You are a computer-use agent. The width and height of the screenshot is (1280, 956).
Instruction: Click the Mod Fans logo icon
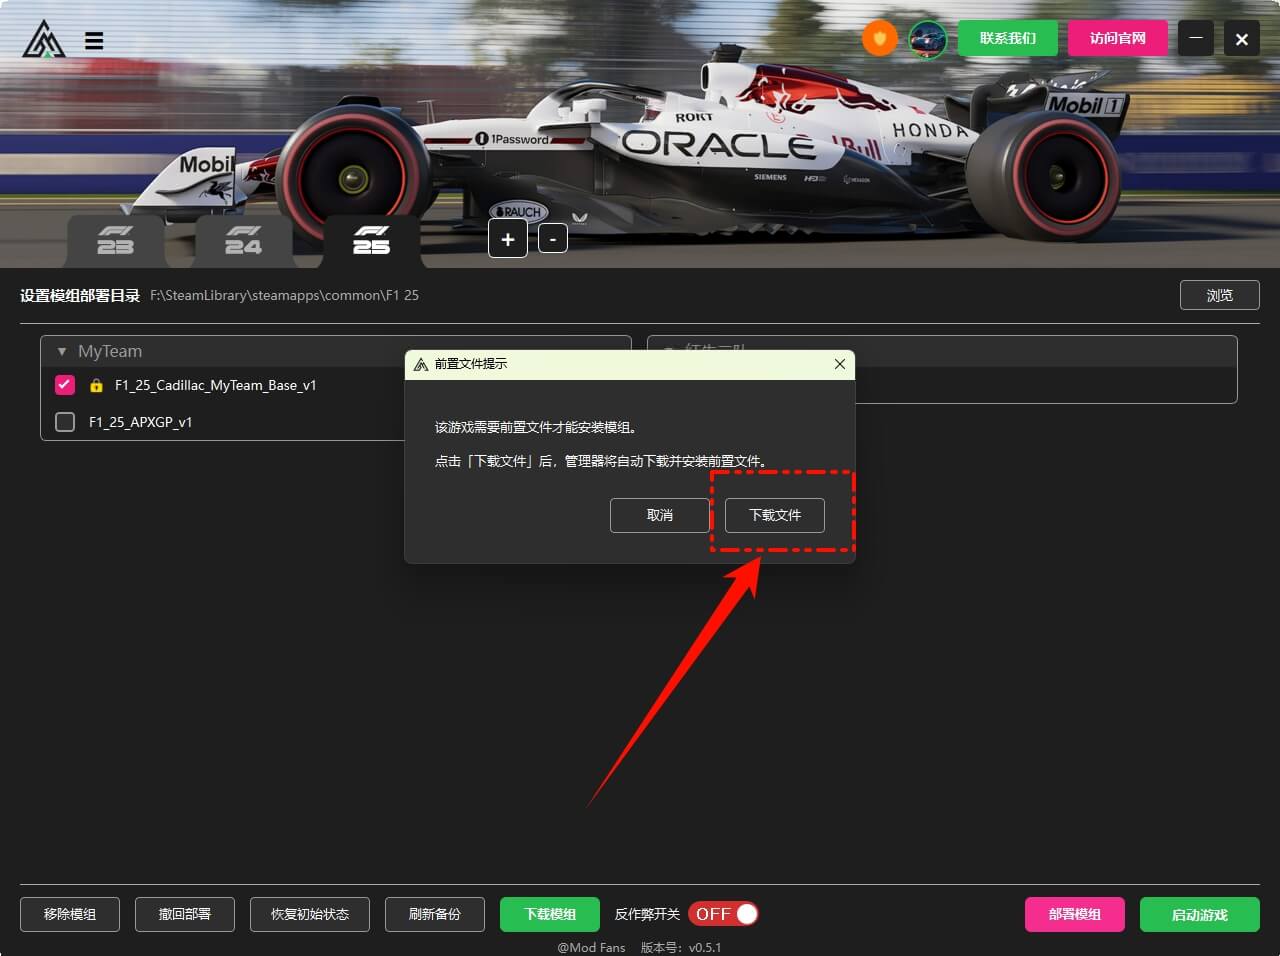pyautogui.click(x=44, y=40)
